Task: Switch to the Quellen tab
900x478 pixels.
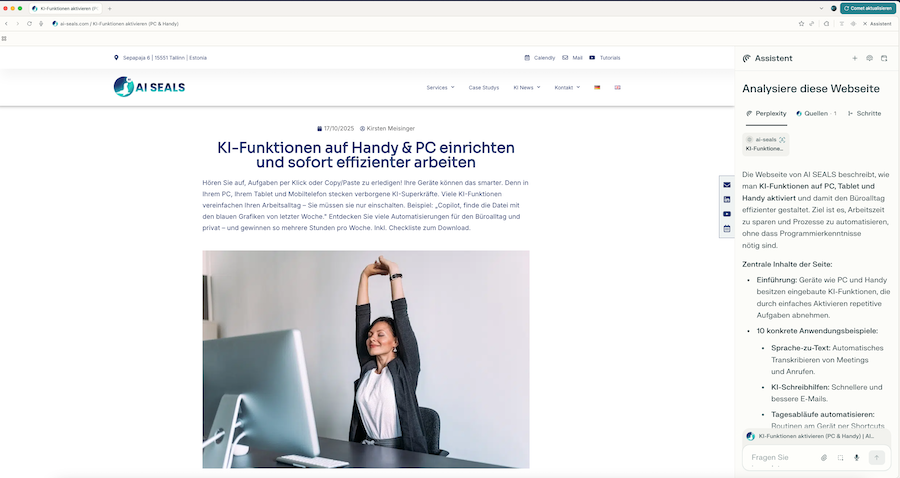Action: (x=816, y=114)
